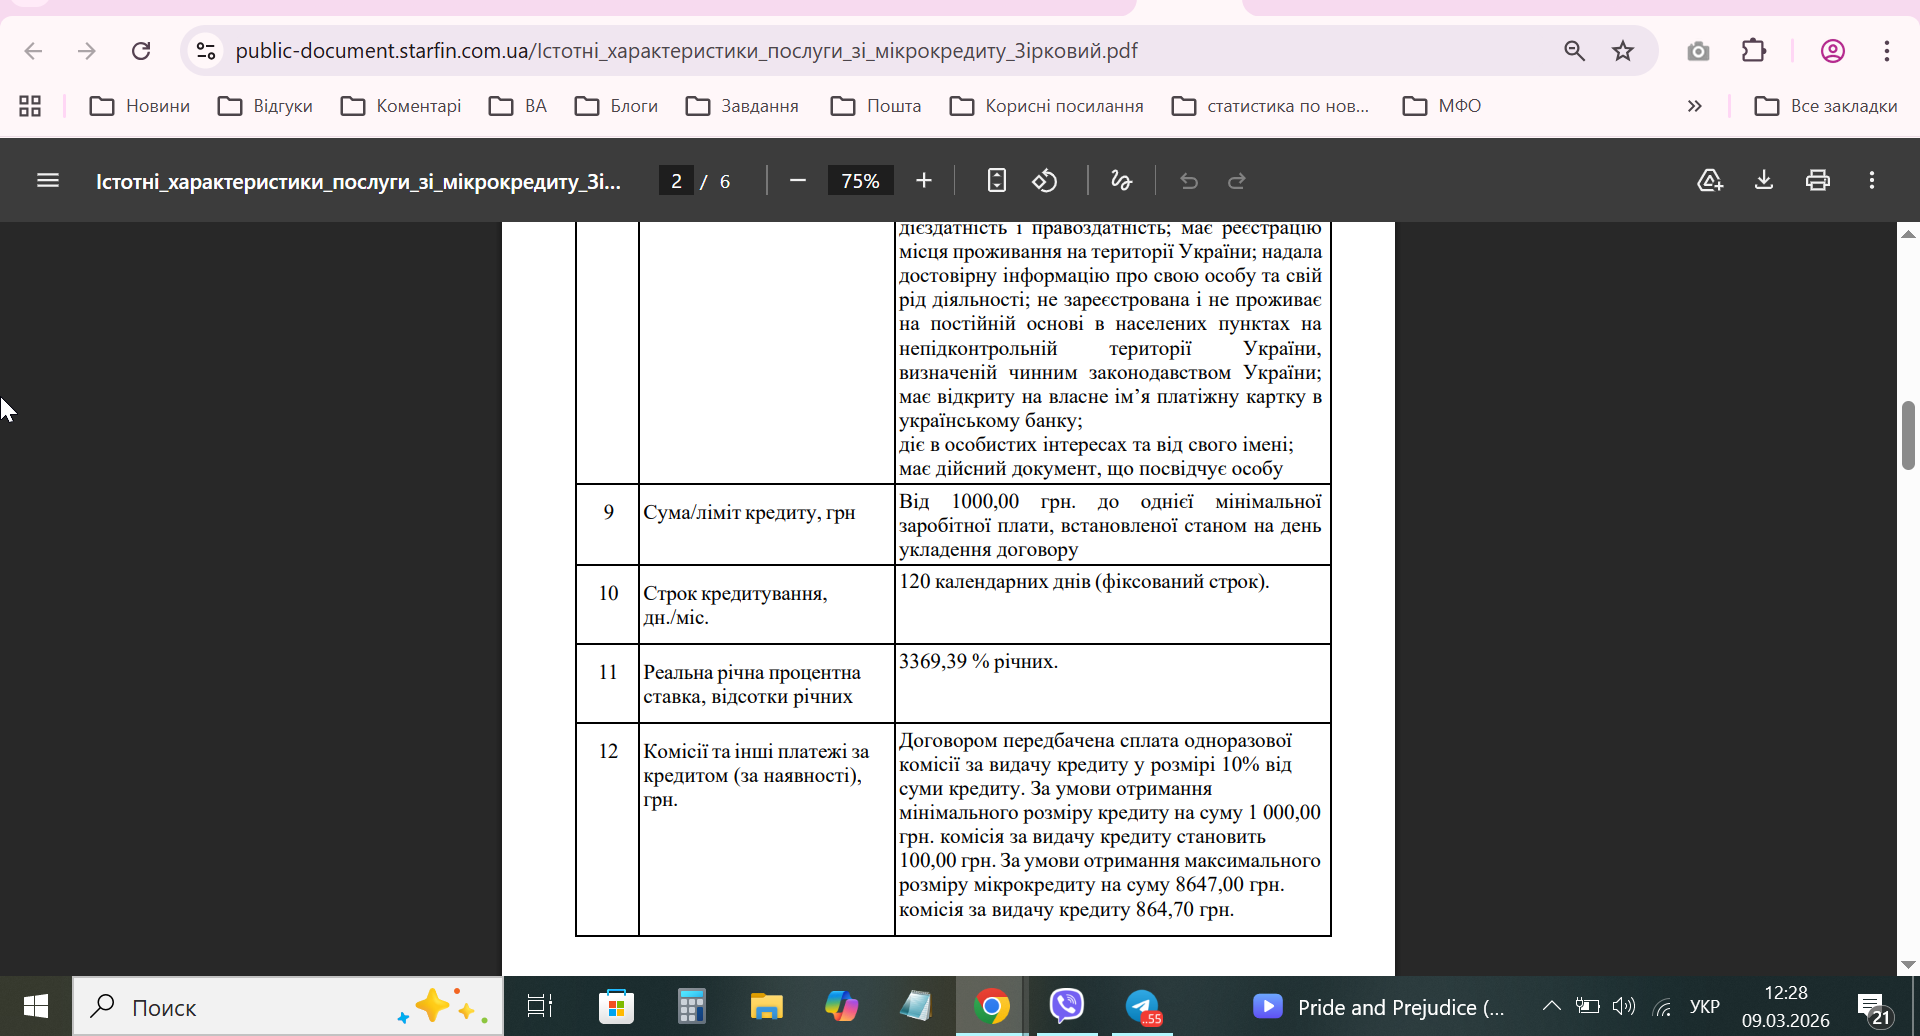1920x1036 pixels.
Task: Open the МФО bookmark folder
Action: coord(1442,106)
